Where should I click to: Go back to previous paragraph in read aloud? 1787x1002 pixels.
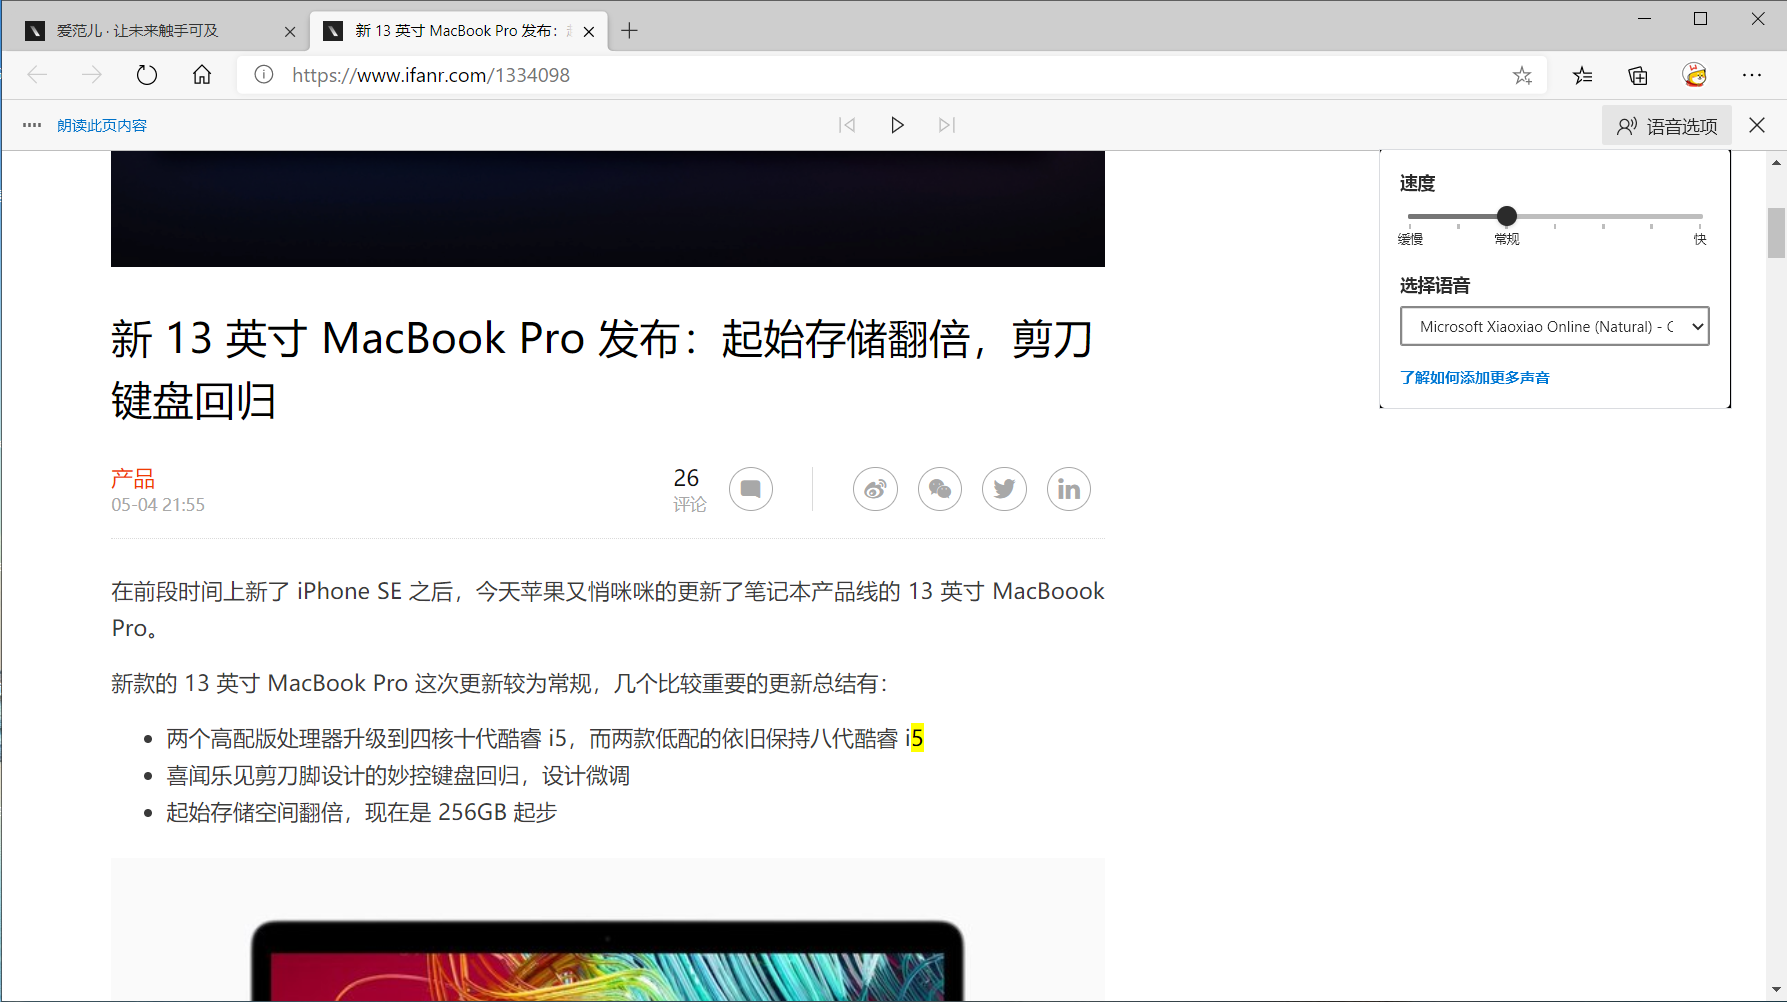tap(847, 125)
